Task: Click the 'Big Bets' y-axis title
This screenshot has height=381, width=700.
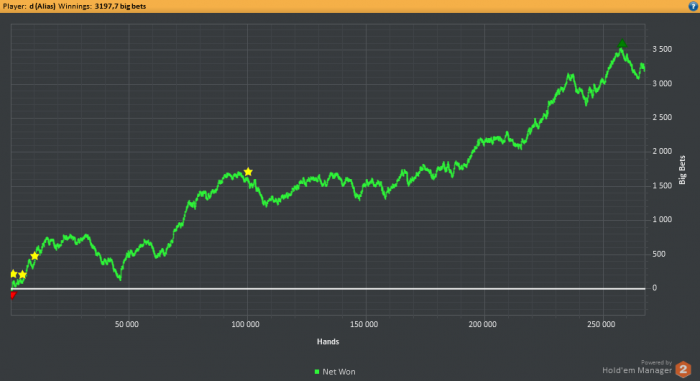Action: (x=682, y=170)
